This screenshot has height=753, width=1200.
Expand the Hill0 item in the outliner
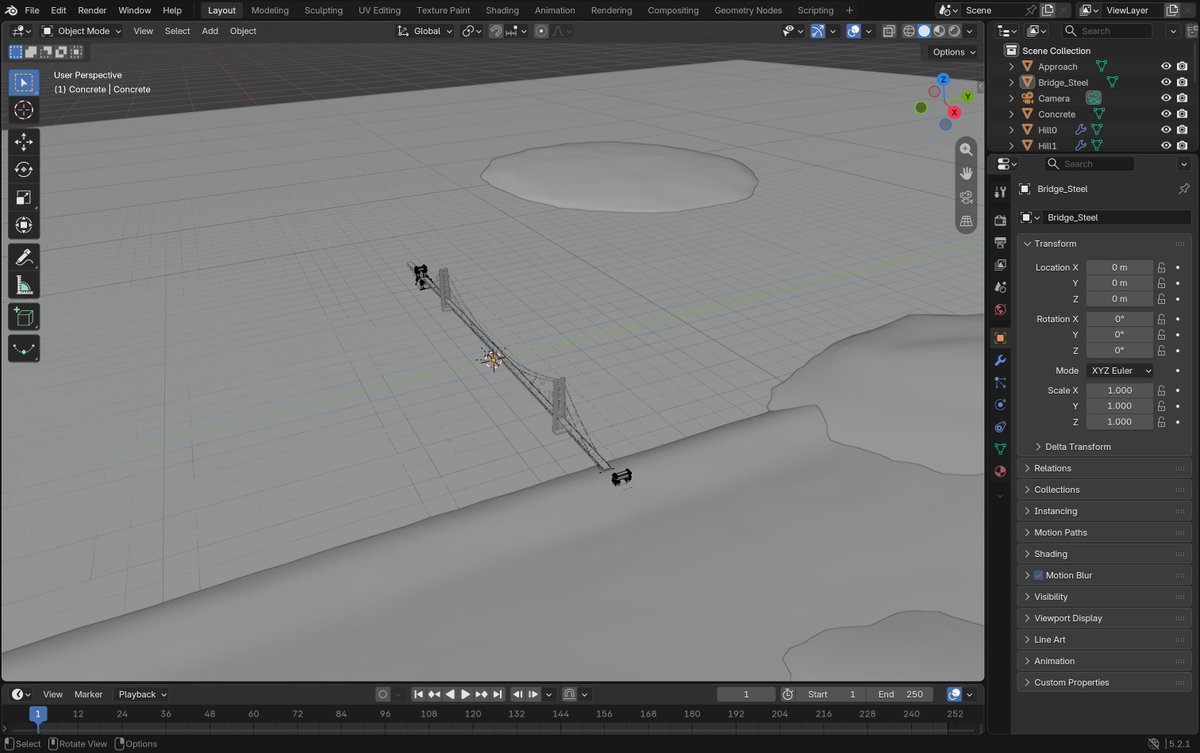pos(1011,130)
